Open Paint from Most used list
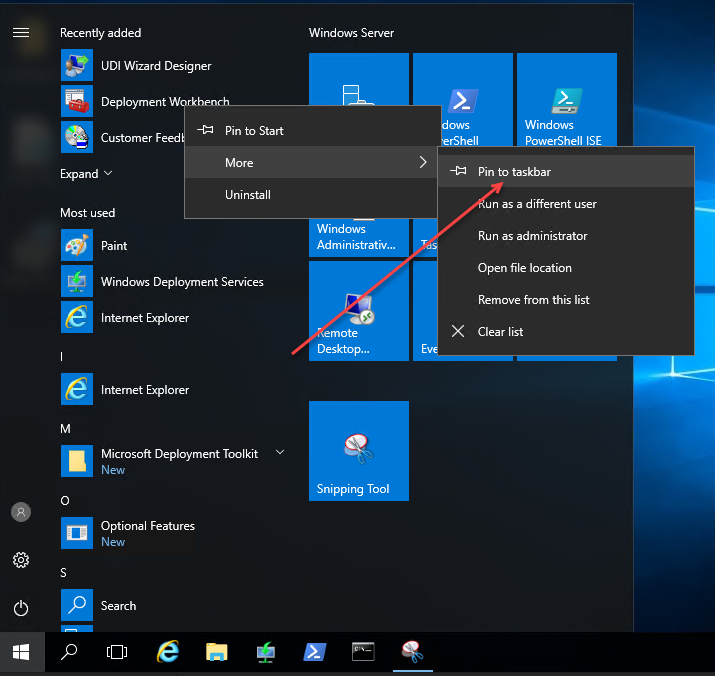The width and height of the screenshot is (715, 676). [x=114, y=246]
